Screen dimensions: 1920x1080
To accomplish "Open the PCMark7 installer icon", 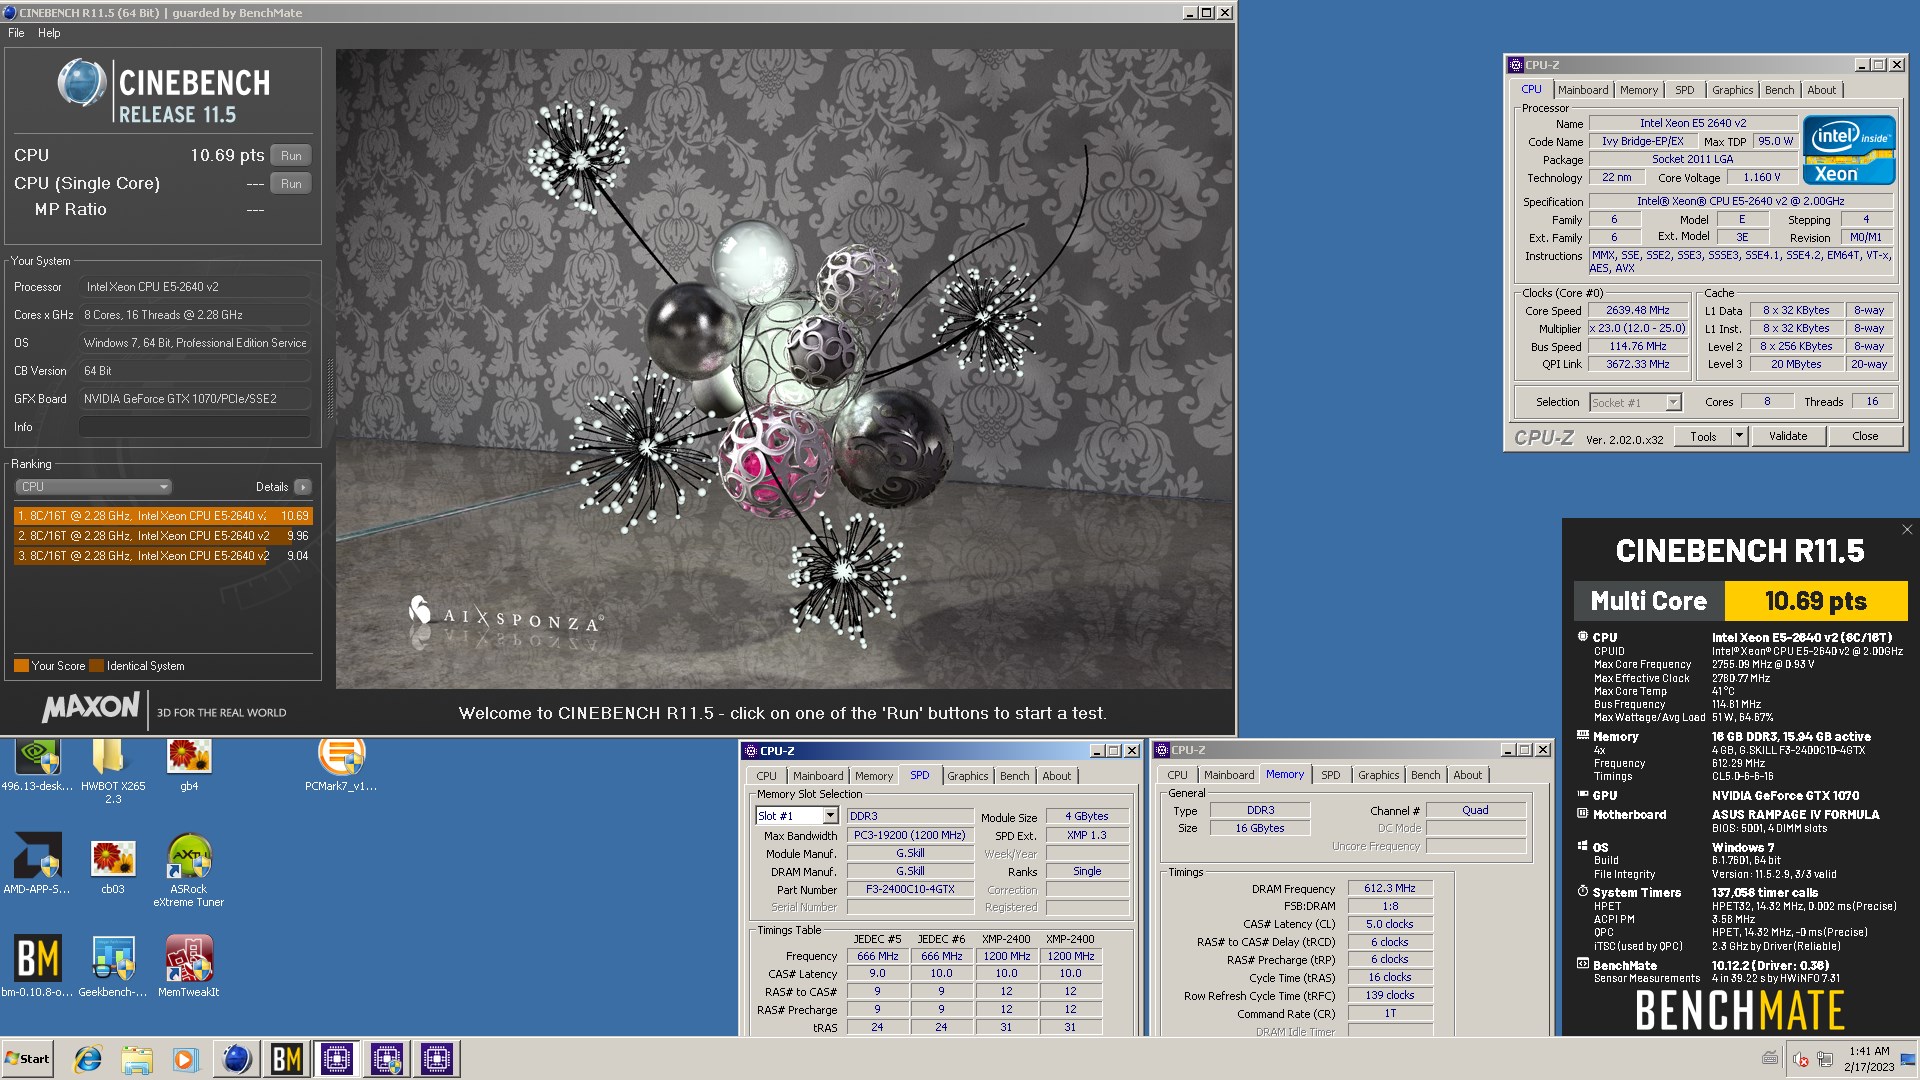I will 341,765.
